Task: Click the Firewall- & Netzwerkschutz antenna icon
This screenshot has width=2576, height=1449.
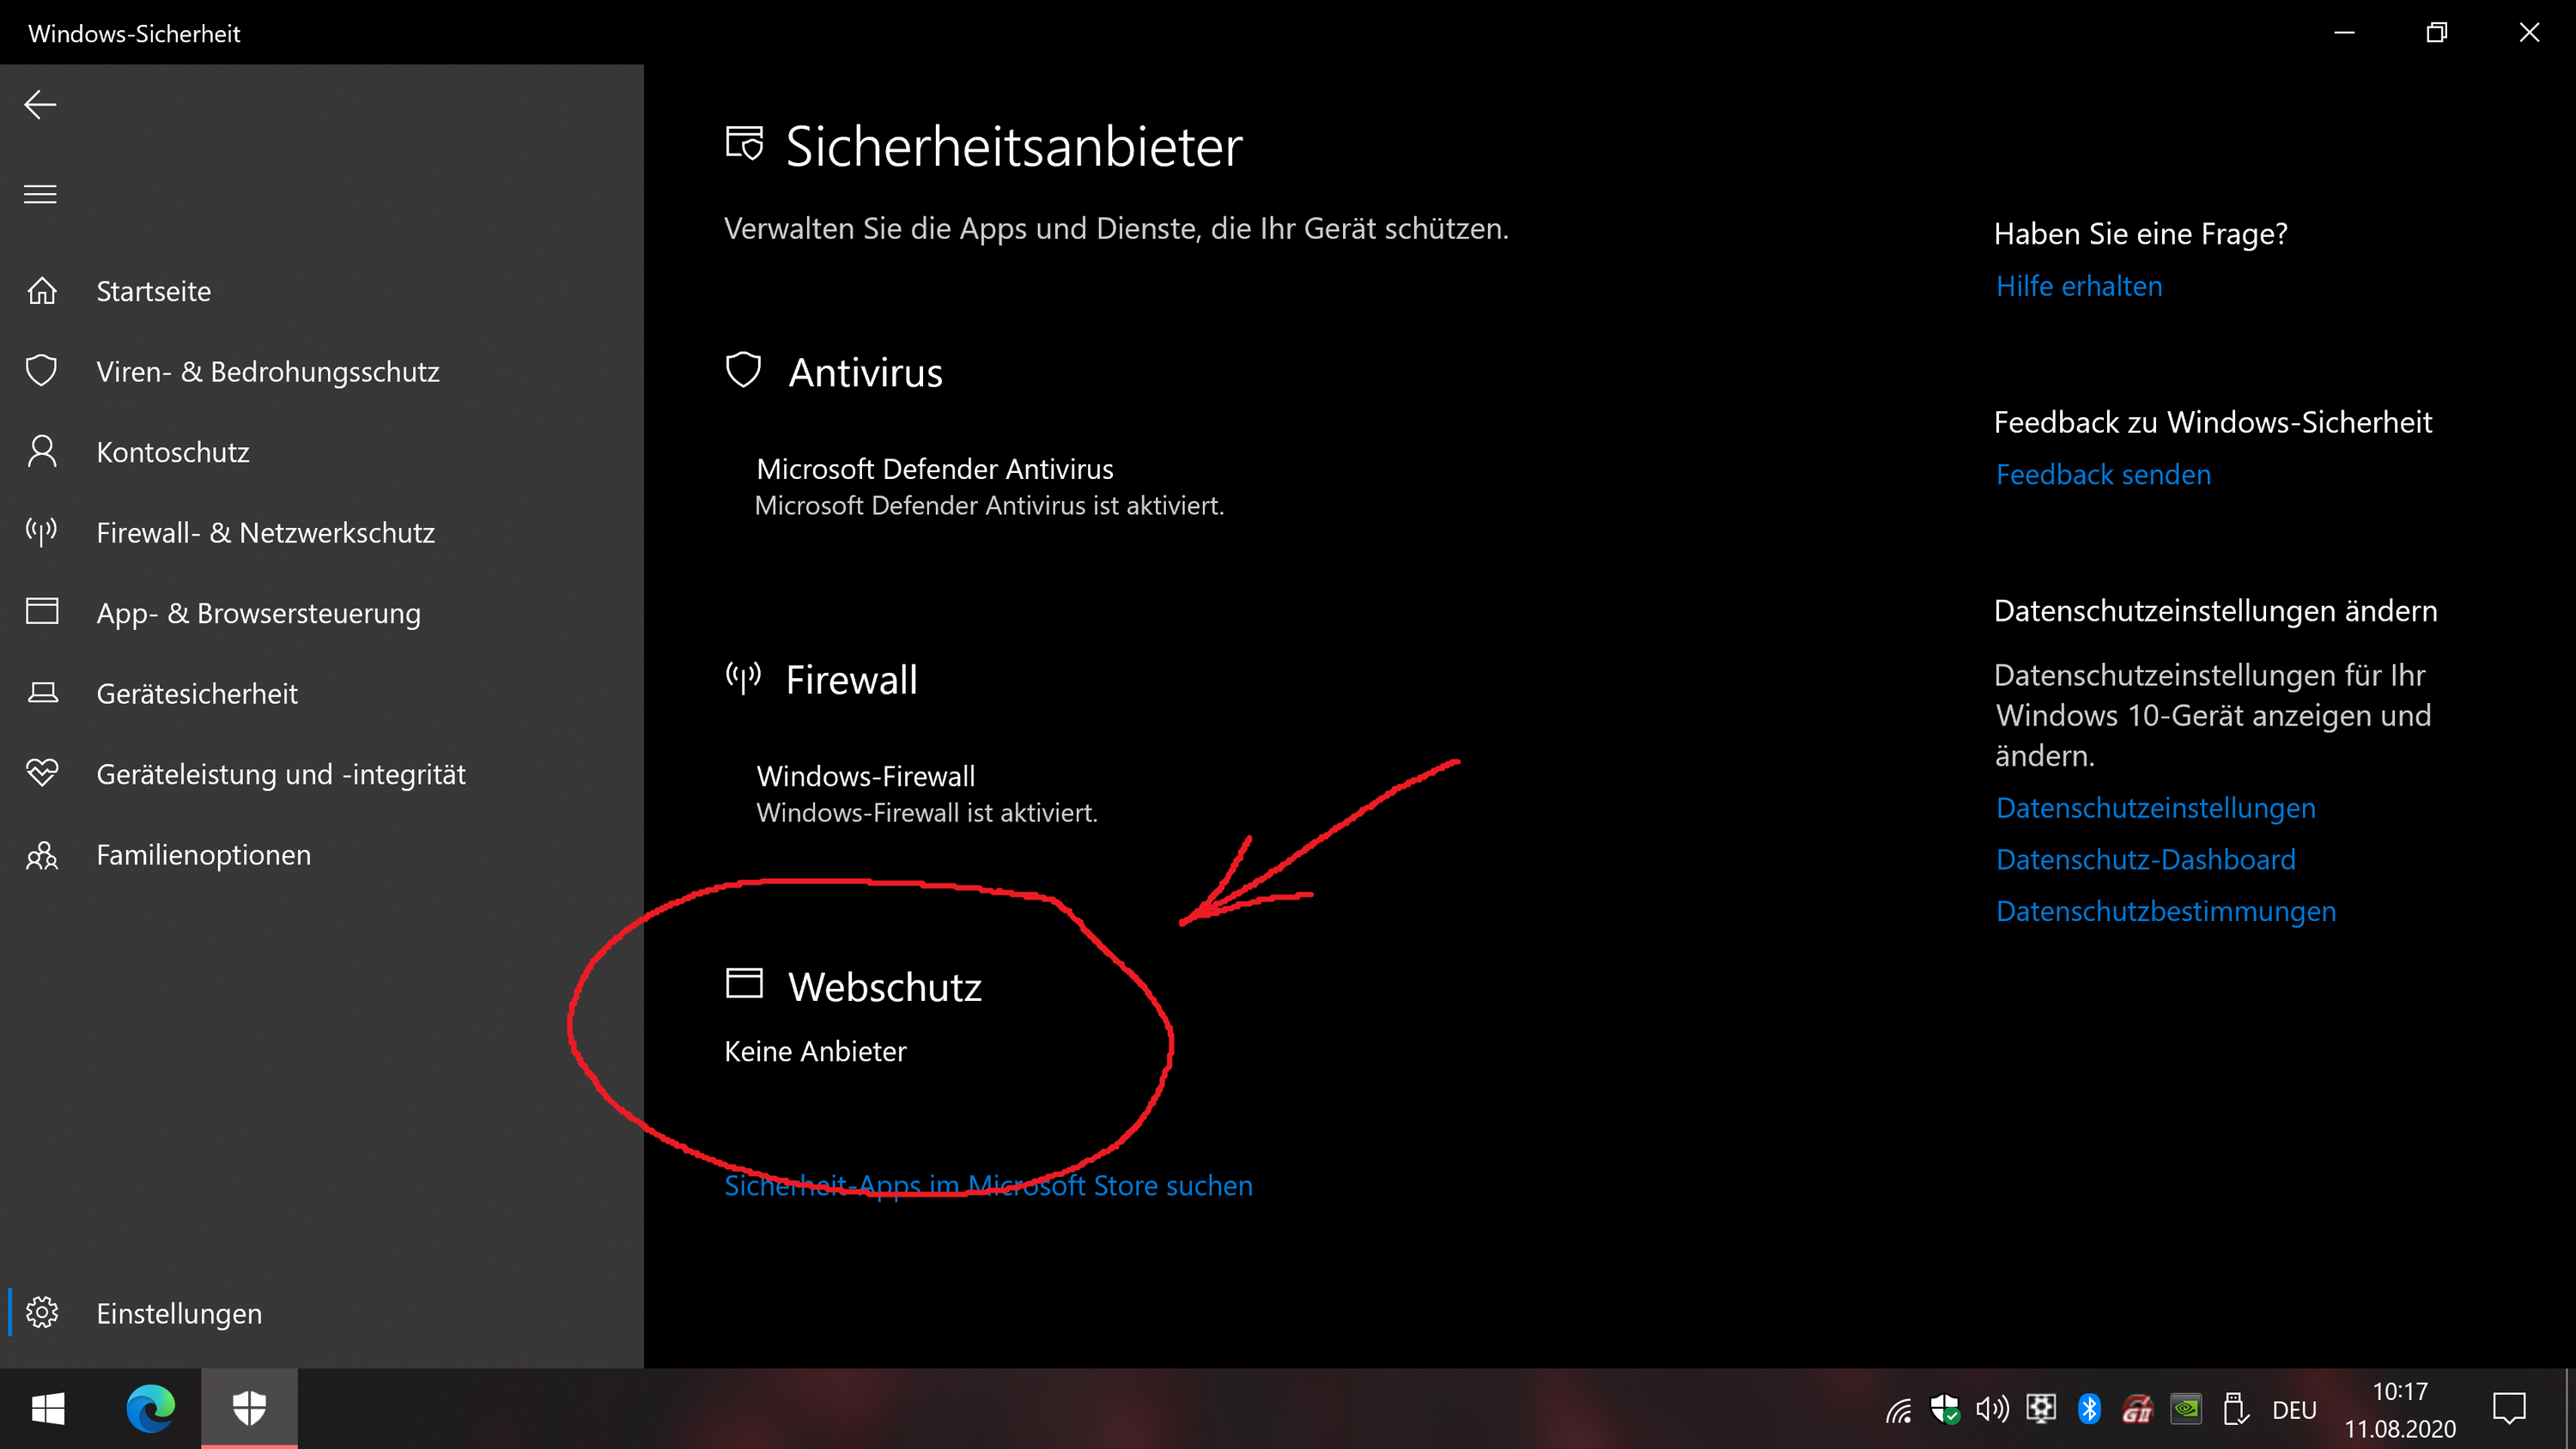Action: click(x=42, y=532)
